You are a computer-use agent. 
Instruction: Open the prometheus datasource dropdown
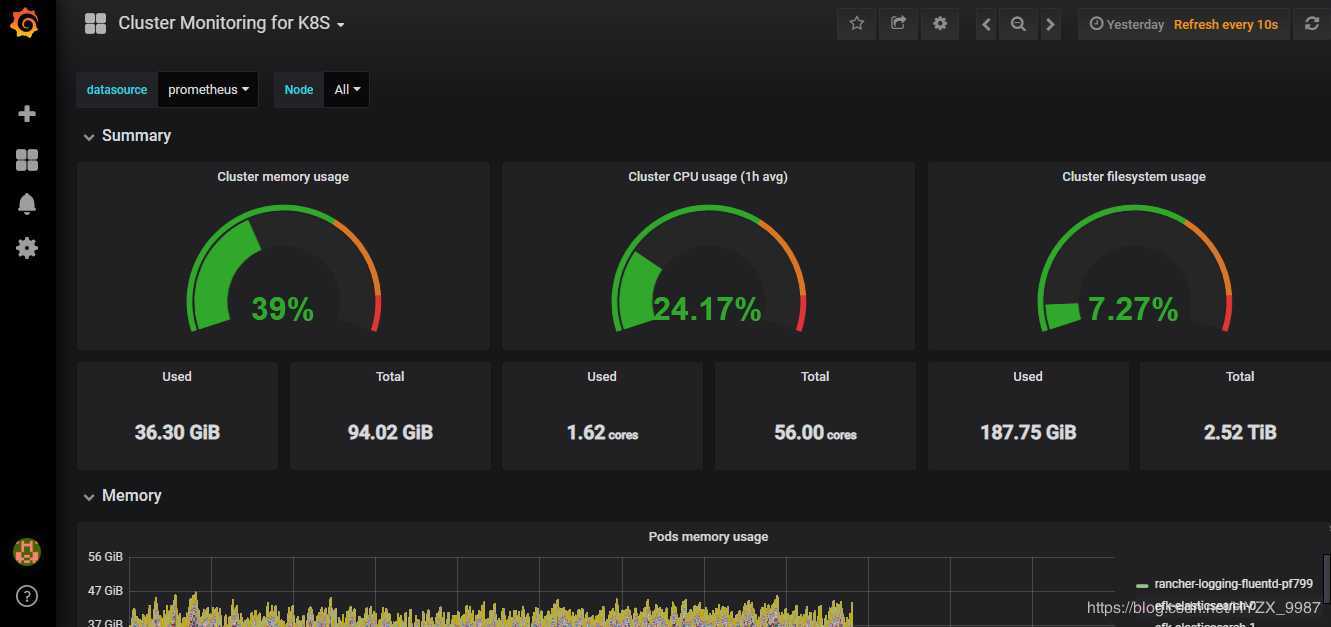tap(208, 90)
